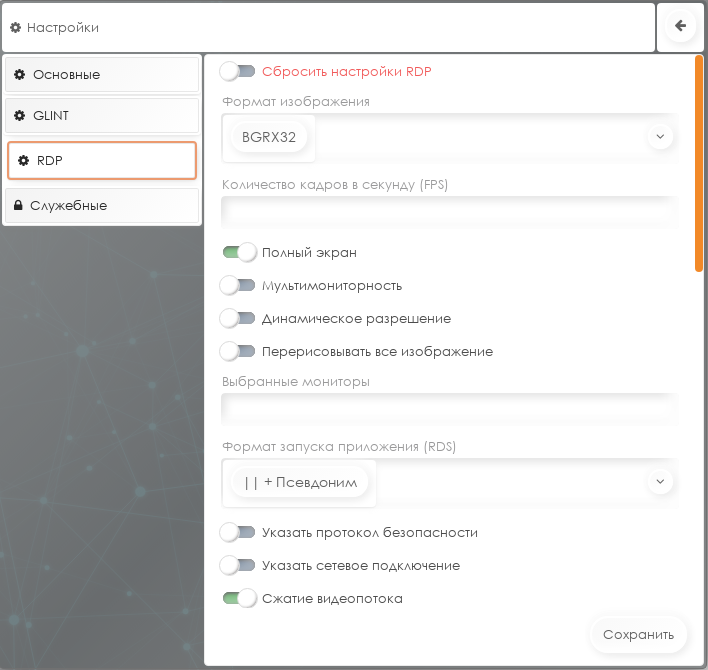This screenshot has width=708, height=670.
Task: Open Формат запуска приложения dropdown chevron
Action: [659, 482]
